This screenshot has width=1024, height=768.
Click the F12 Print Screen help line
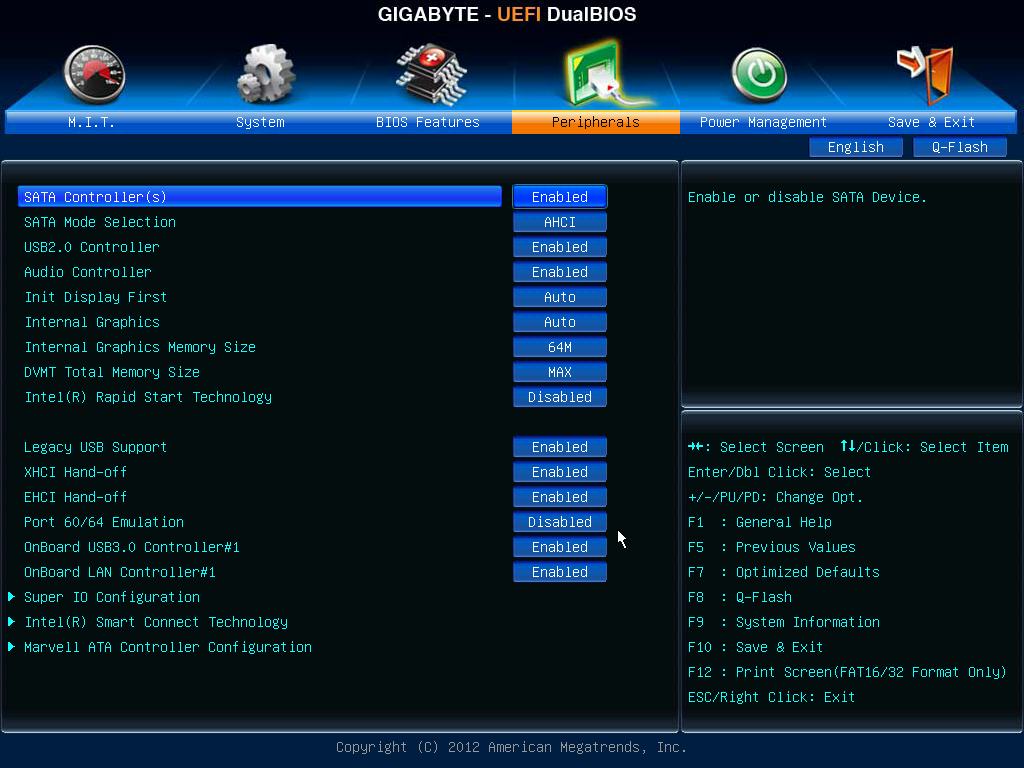[847, 672]
